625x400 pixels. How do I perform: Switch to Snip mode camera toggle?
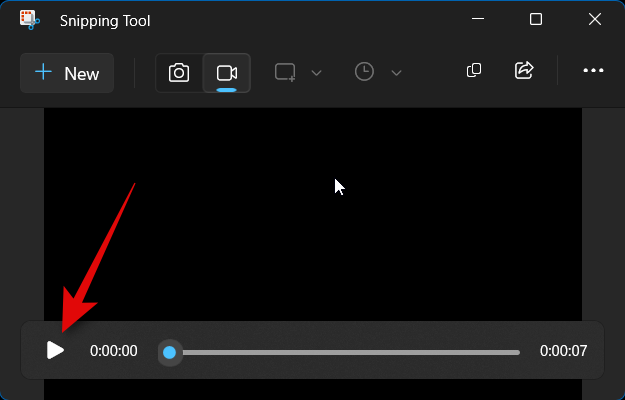coord(179,73)
